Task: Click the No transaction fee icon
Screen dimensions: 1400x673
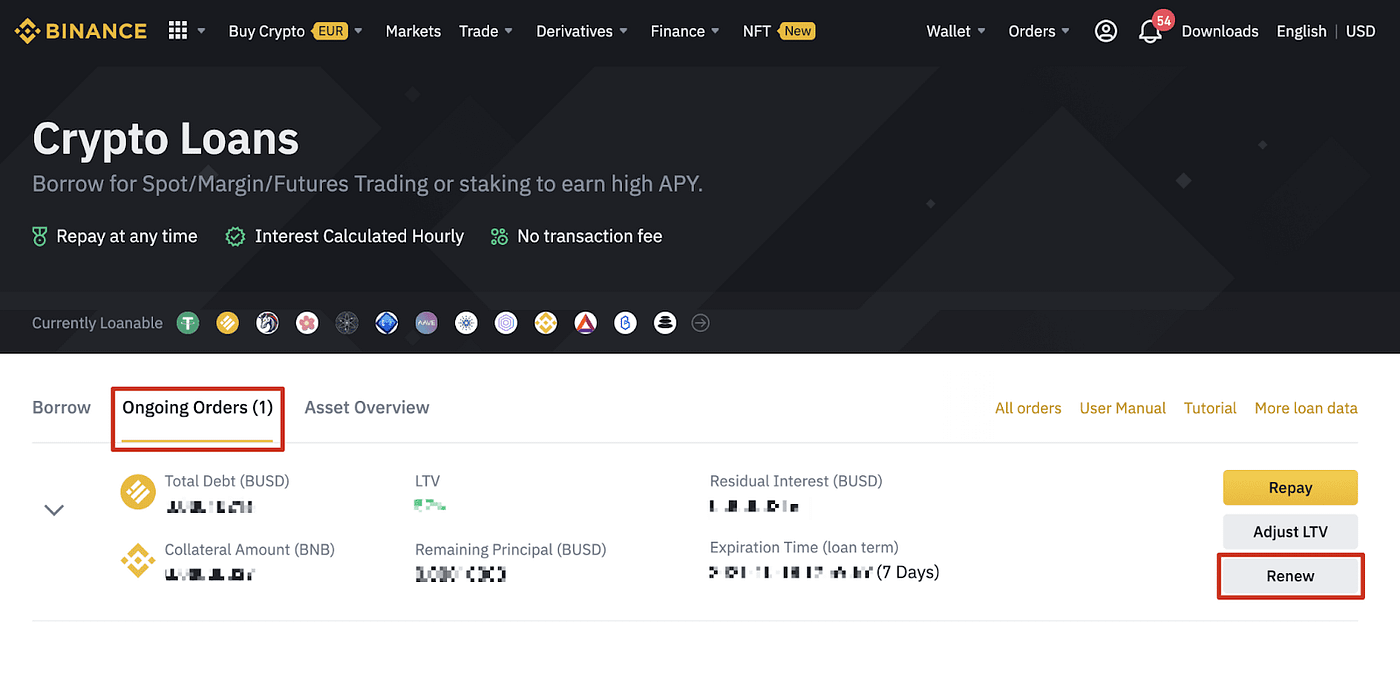Action: coord(500,237)
